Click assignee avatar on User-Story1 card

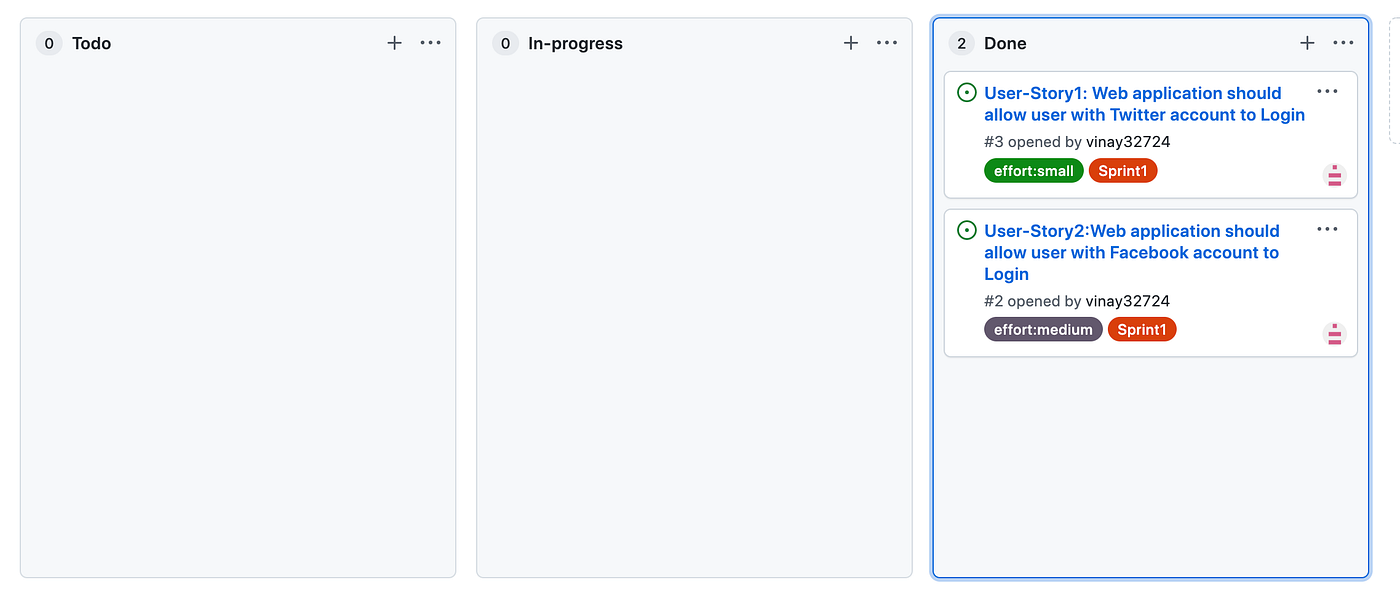pyautogui.click(x=1334, y=176)
